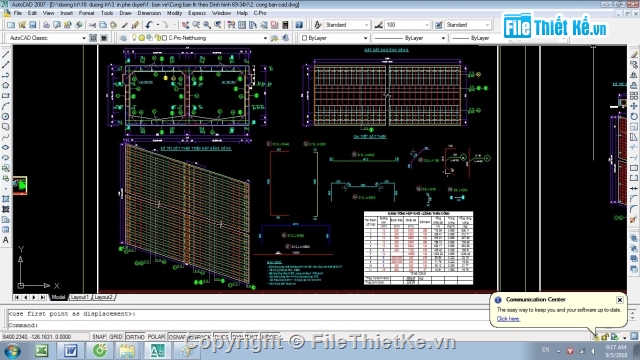Image resolution: width=640 pixels, height=360 pixels.
Task: Expand the Undo history dropdown arrow
Action: (x=158, y=25)
